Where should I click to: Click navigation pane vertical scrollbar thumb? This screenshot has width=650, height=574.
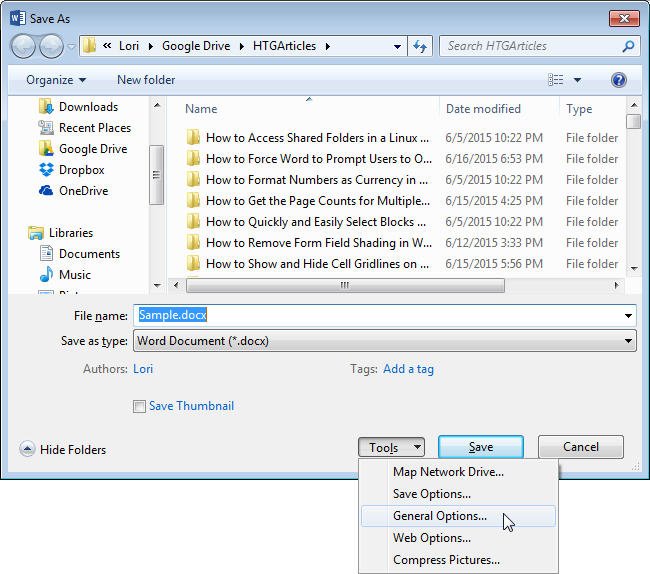tap(156, 175)
